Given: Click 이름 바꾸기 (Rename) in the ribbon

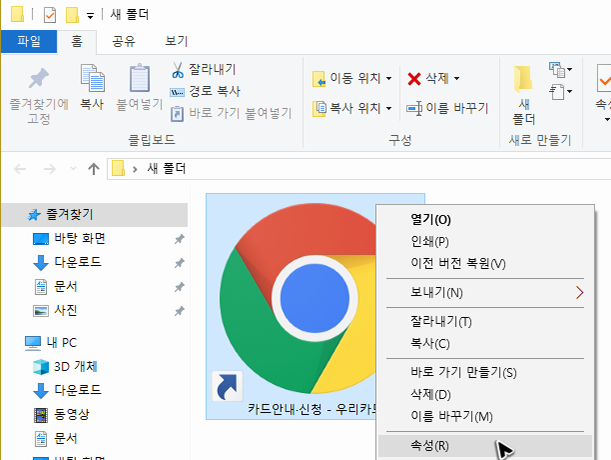Looking at the screenshot, I should tap(447, 108).
